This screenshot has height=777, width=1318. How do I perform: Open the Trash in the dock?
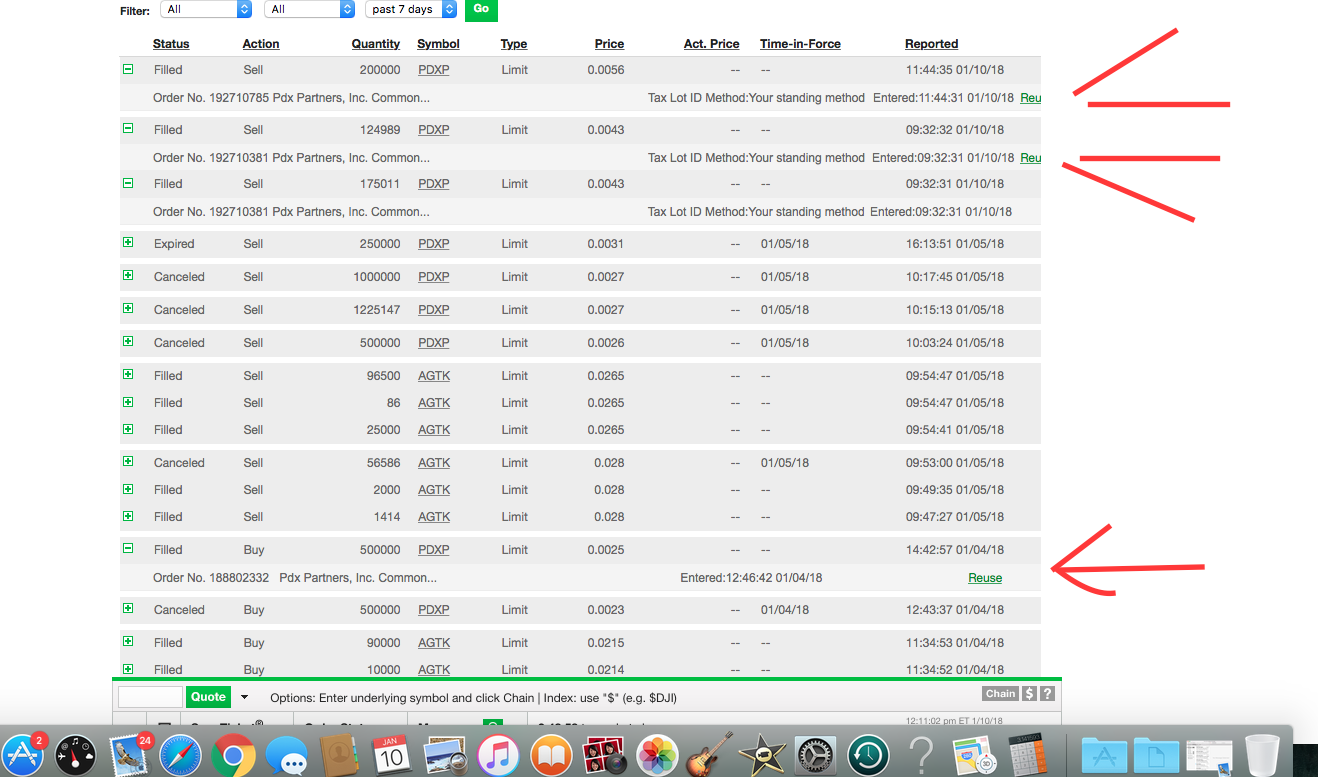click(1262, 755)
